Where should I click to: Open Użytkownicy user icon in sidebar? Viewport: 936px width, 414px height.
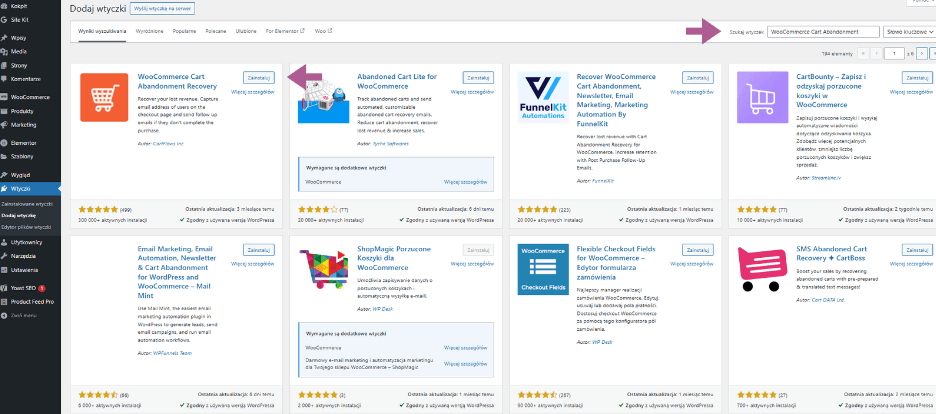coord(4,242)
